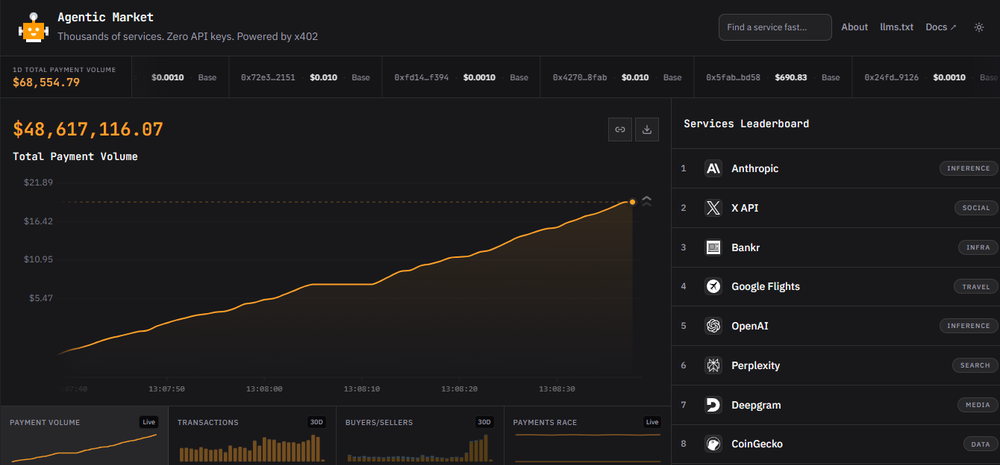The height and width of the screenshot is (465, 1000).
Task: Click the MEDIA tag beside Deepgram
Action: coord(977,405)
